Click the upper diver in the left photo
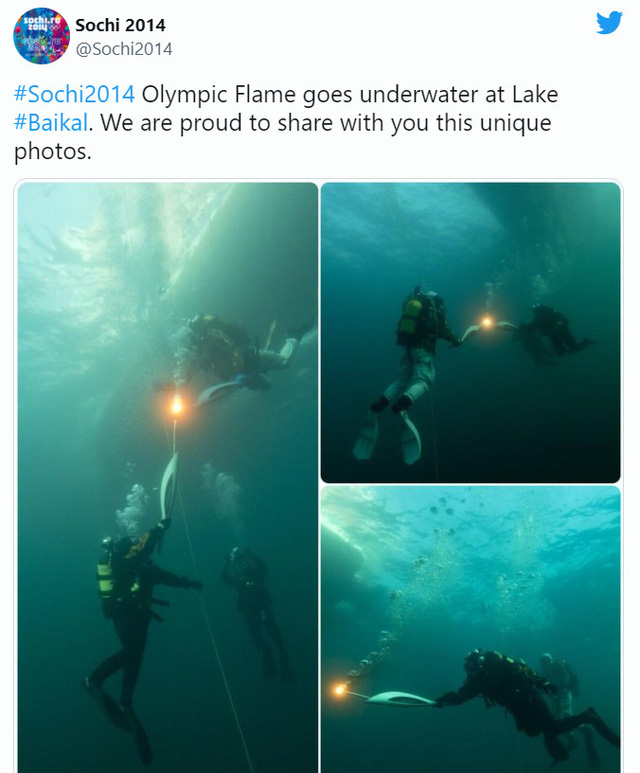This screenshot has width=640, height=773. [x=242, y=350]
